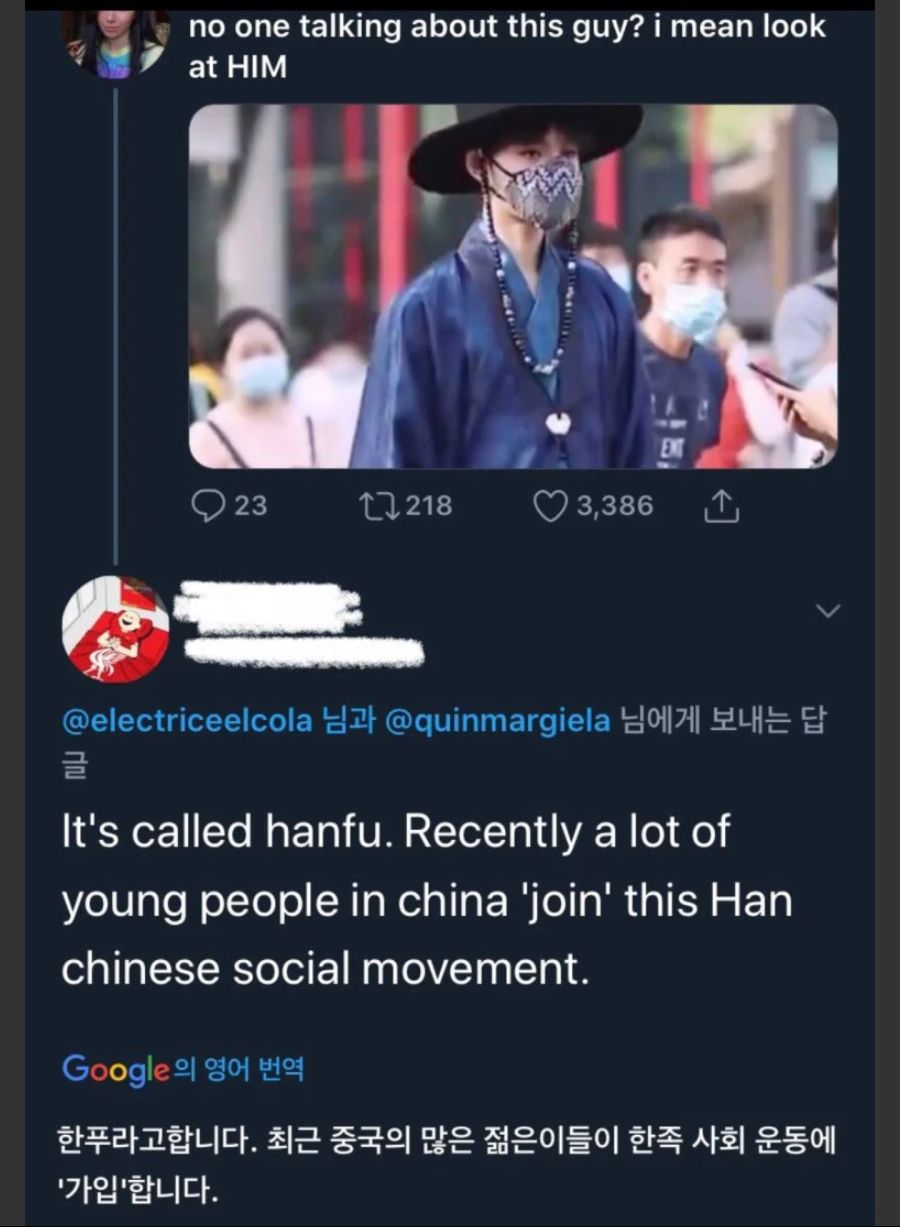900x1227 pixels.
Task: Like the tweet with the heart icon
Action: pyautogui.click(x=551, y=507)
